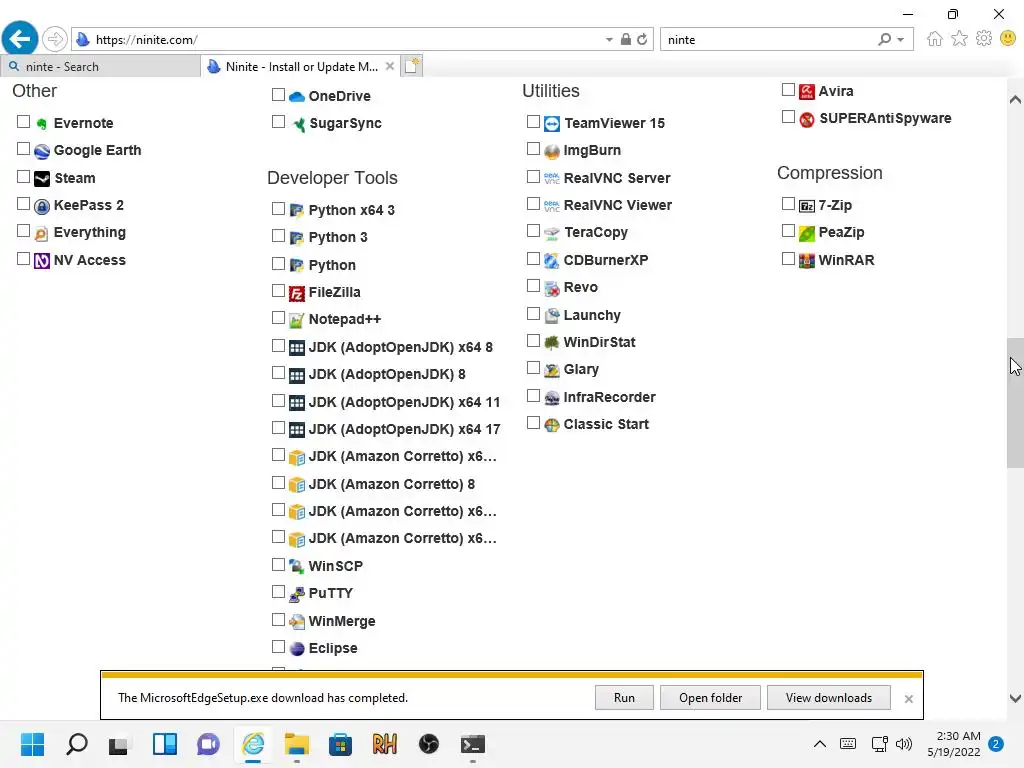Screen dimensions: 1024x768
Task: Click the View downloads button
Action: tap(828, 697)
